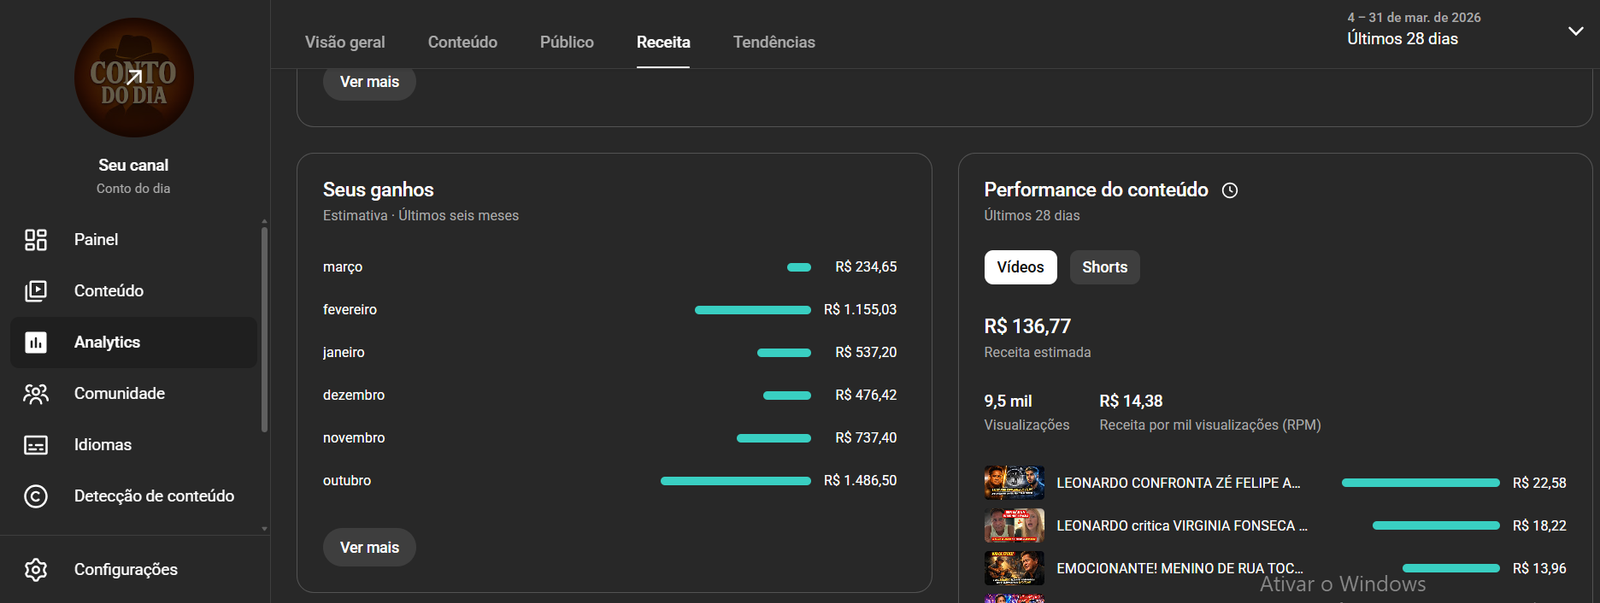Open the Idiomas subtitles icon
Image resolution: width=1600 pixels, height=603 pixels.
36,445
